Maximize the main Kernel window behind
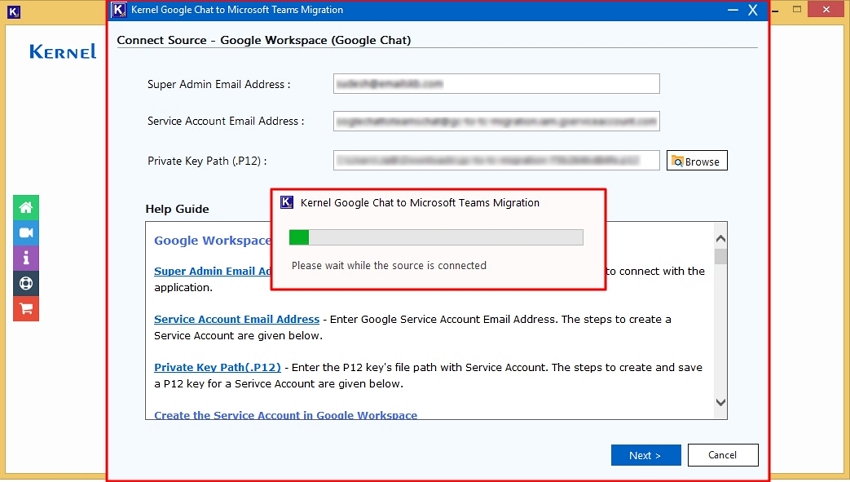Screen dimensions: 850x482 [x=797, y=9]
